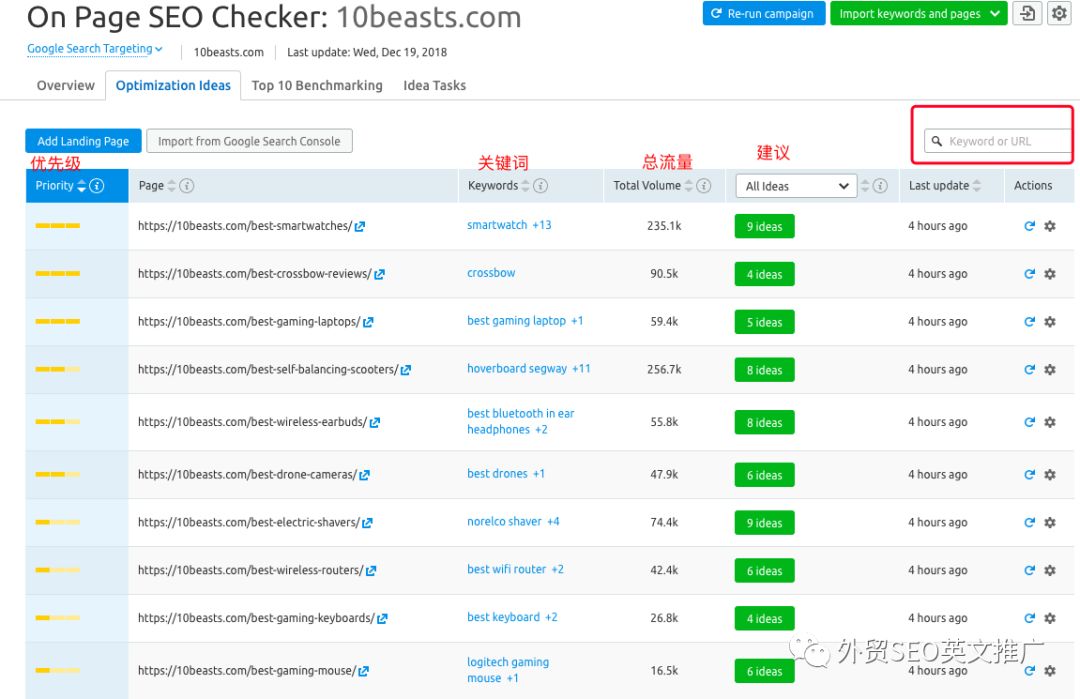Go to the Idea Tasks tab

pyautogui.click(x=435, y=85)
